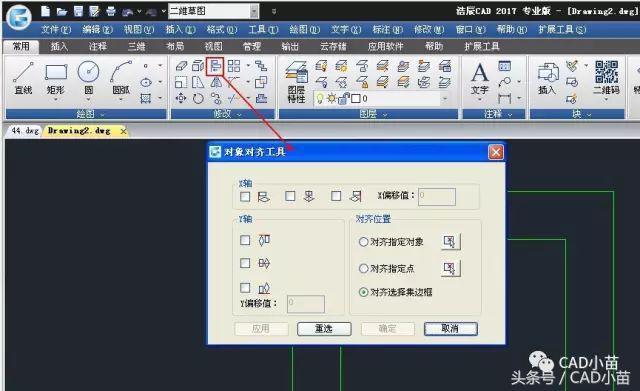Open the GstarCAD application logo menu
The height and width of the screenshot is (391, 640).
pyautogui.click(x=19, y=17)
